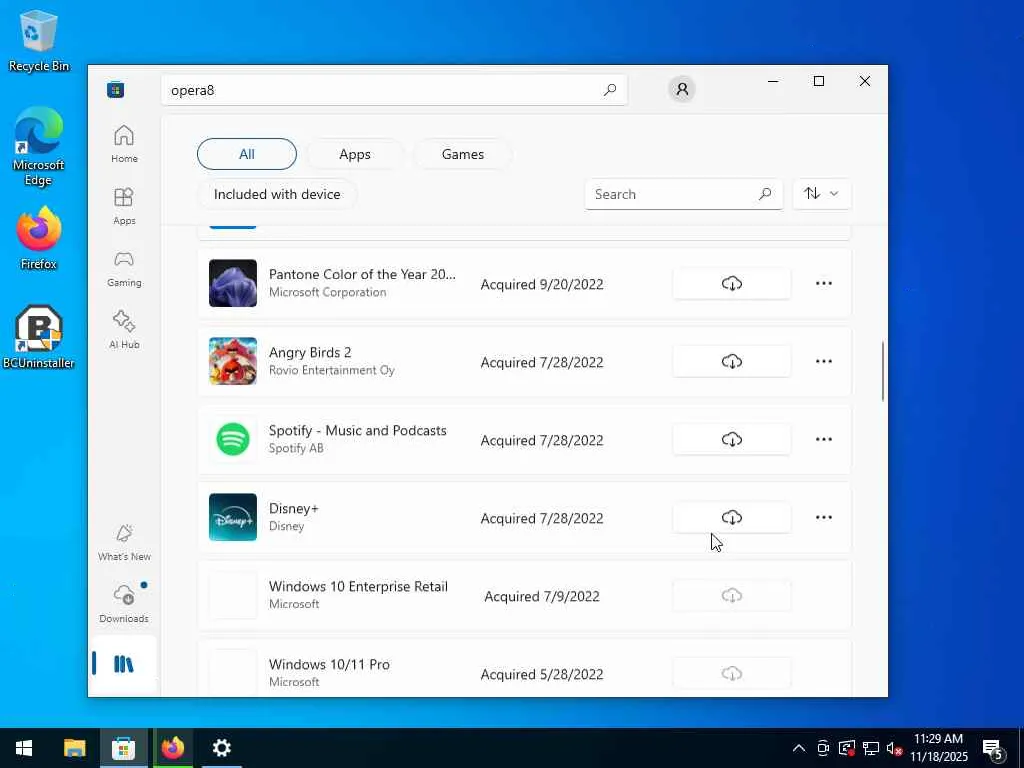Download Pantone Color of the Year app

(x=731, y=283)
